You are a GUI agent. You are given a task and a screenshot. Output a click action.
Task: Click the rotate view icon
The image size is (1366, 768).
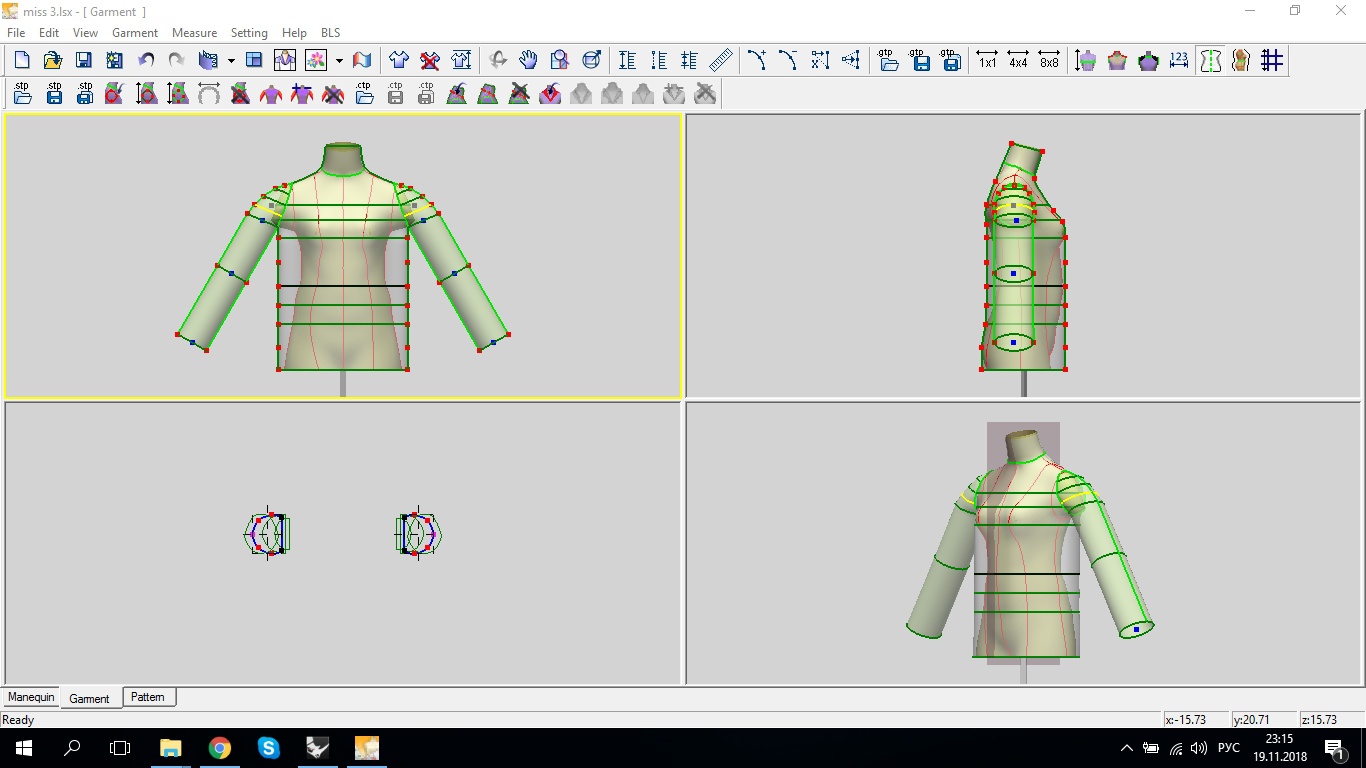pos(497,61)
